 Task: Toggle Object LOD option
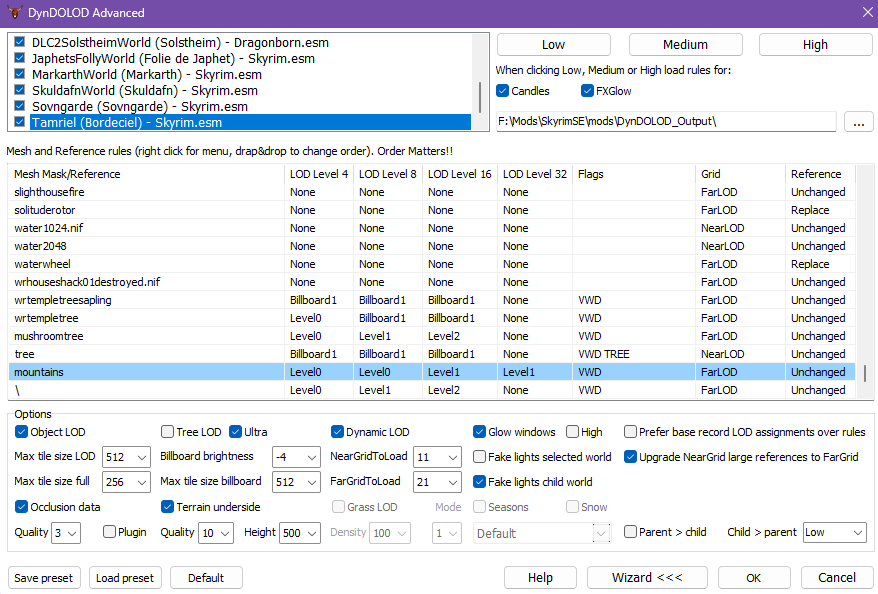coord(21,432)
